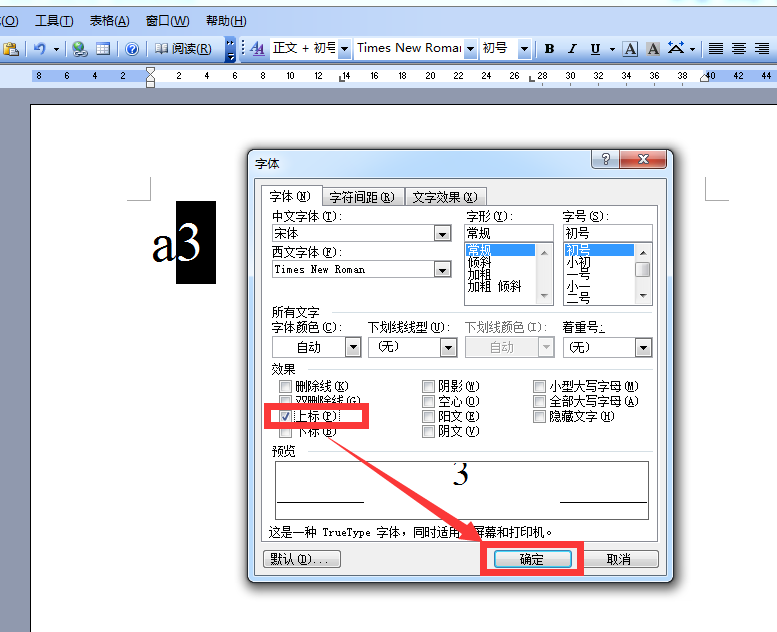
Task: Open the 下划线线型 (无) dropdown
Action: [448, 347]
